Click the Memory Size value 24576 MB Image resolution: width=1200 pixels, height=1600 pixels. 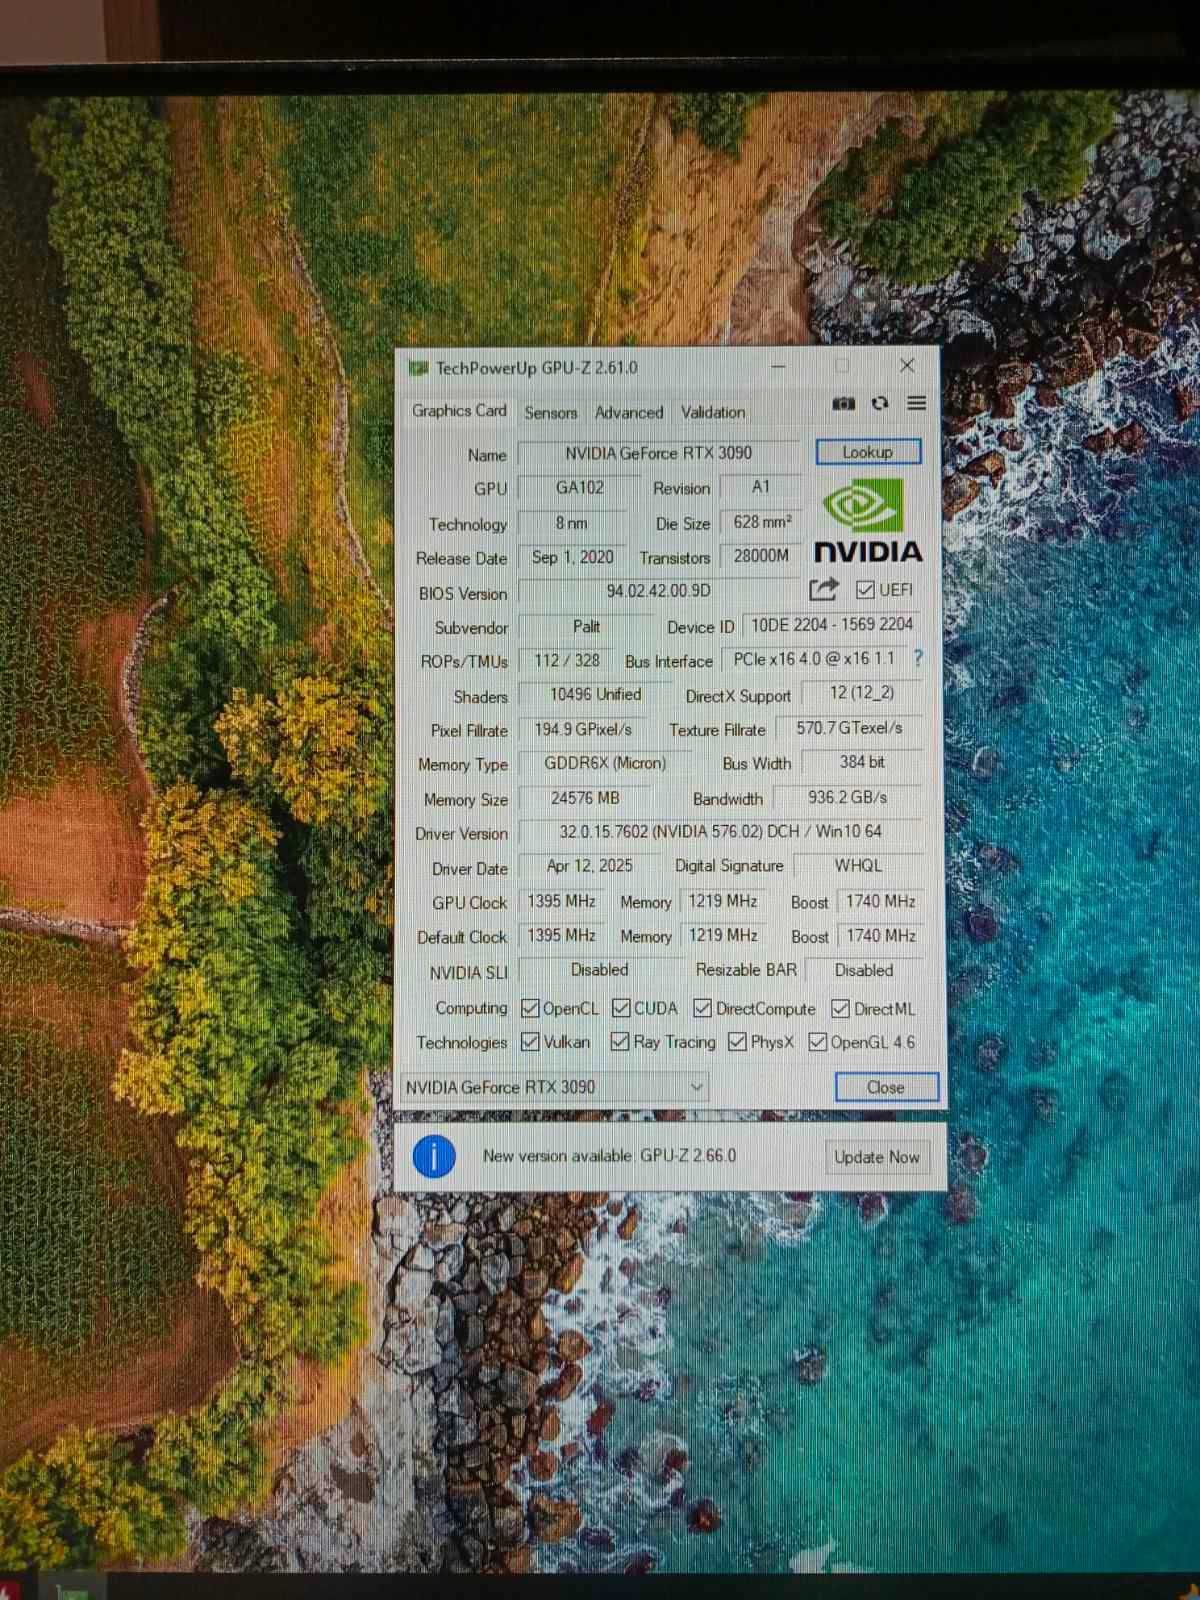(585, 799)
